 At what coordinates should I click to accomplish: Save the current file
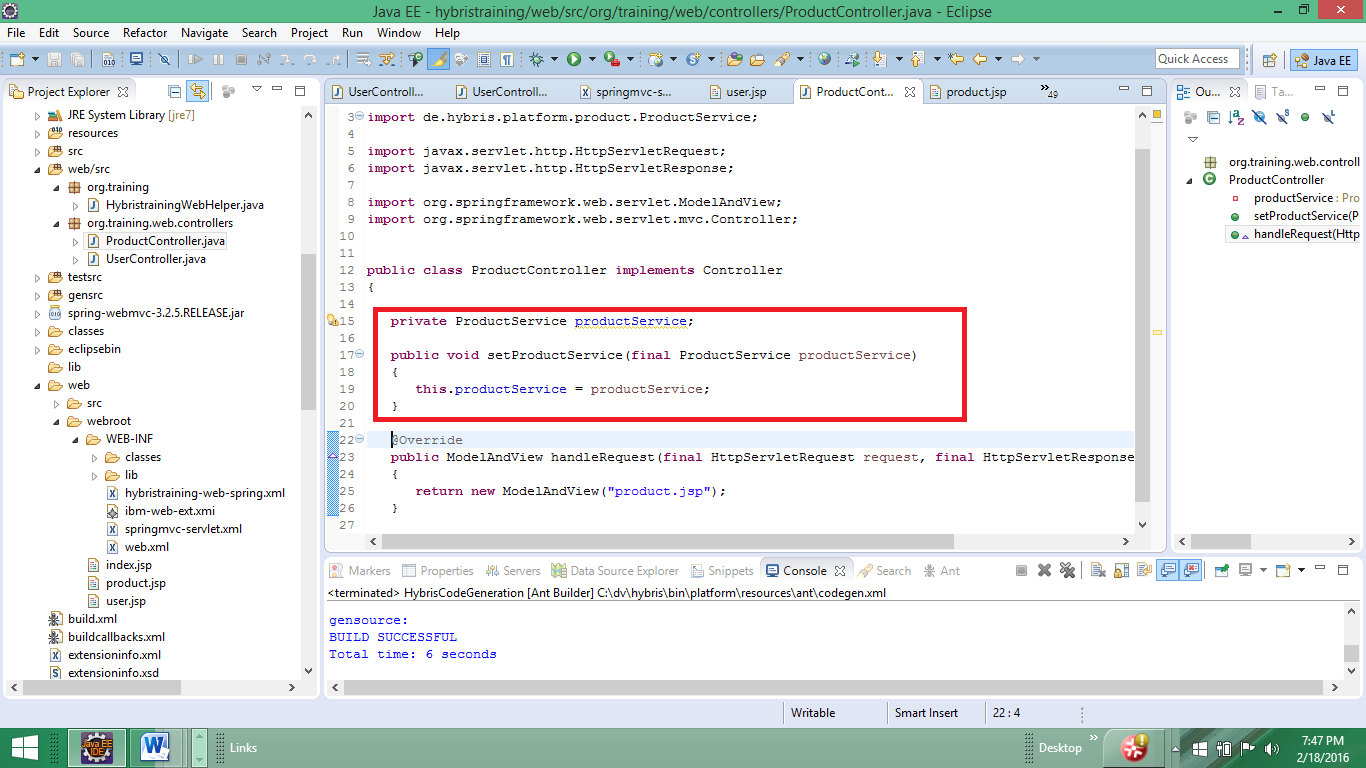pyautogui.click(x=55, y=59)
